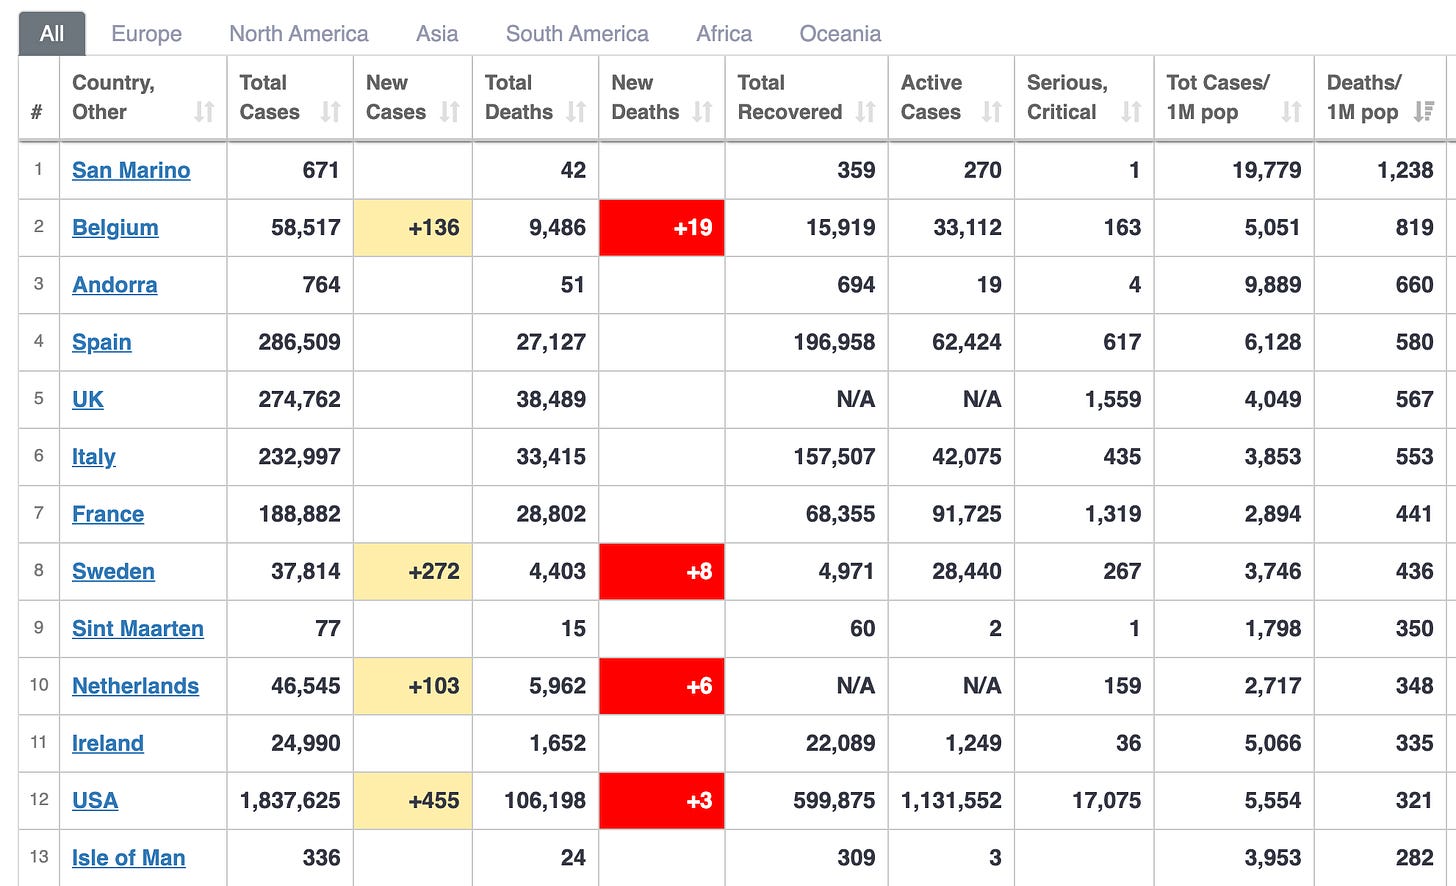Click Isle of Man total cases 336

pos(321,858)
